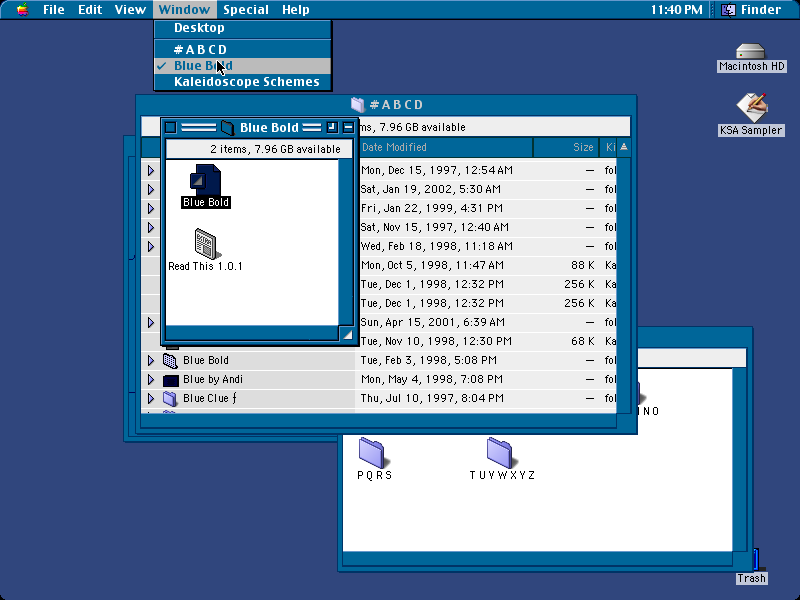Expand the row dated Fri, Jan 22, 1999
The width and height of the screenshot is (800, 600).
(151, 208)
